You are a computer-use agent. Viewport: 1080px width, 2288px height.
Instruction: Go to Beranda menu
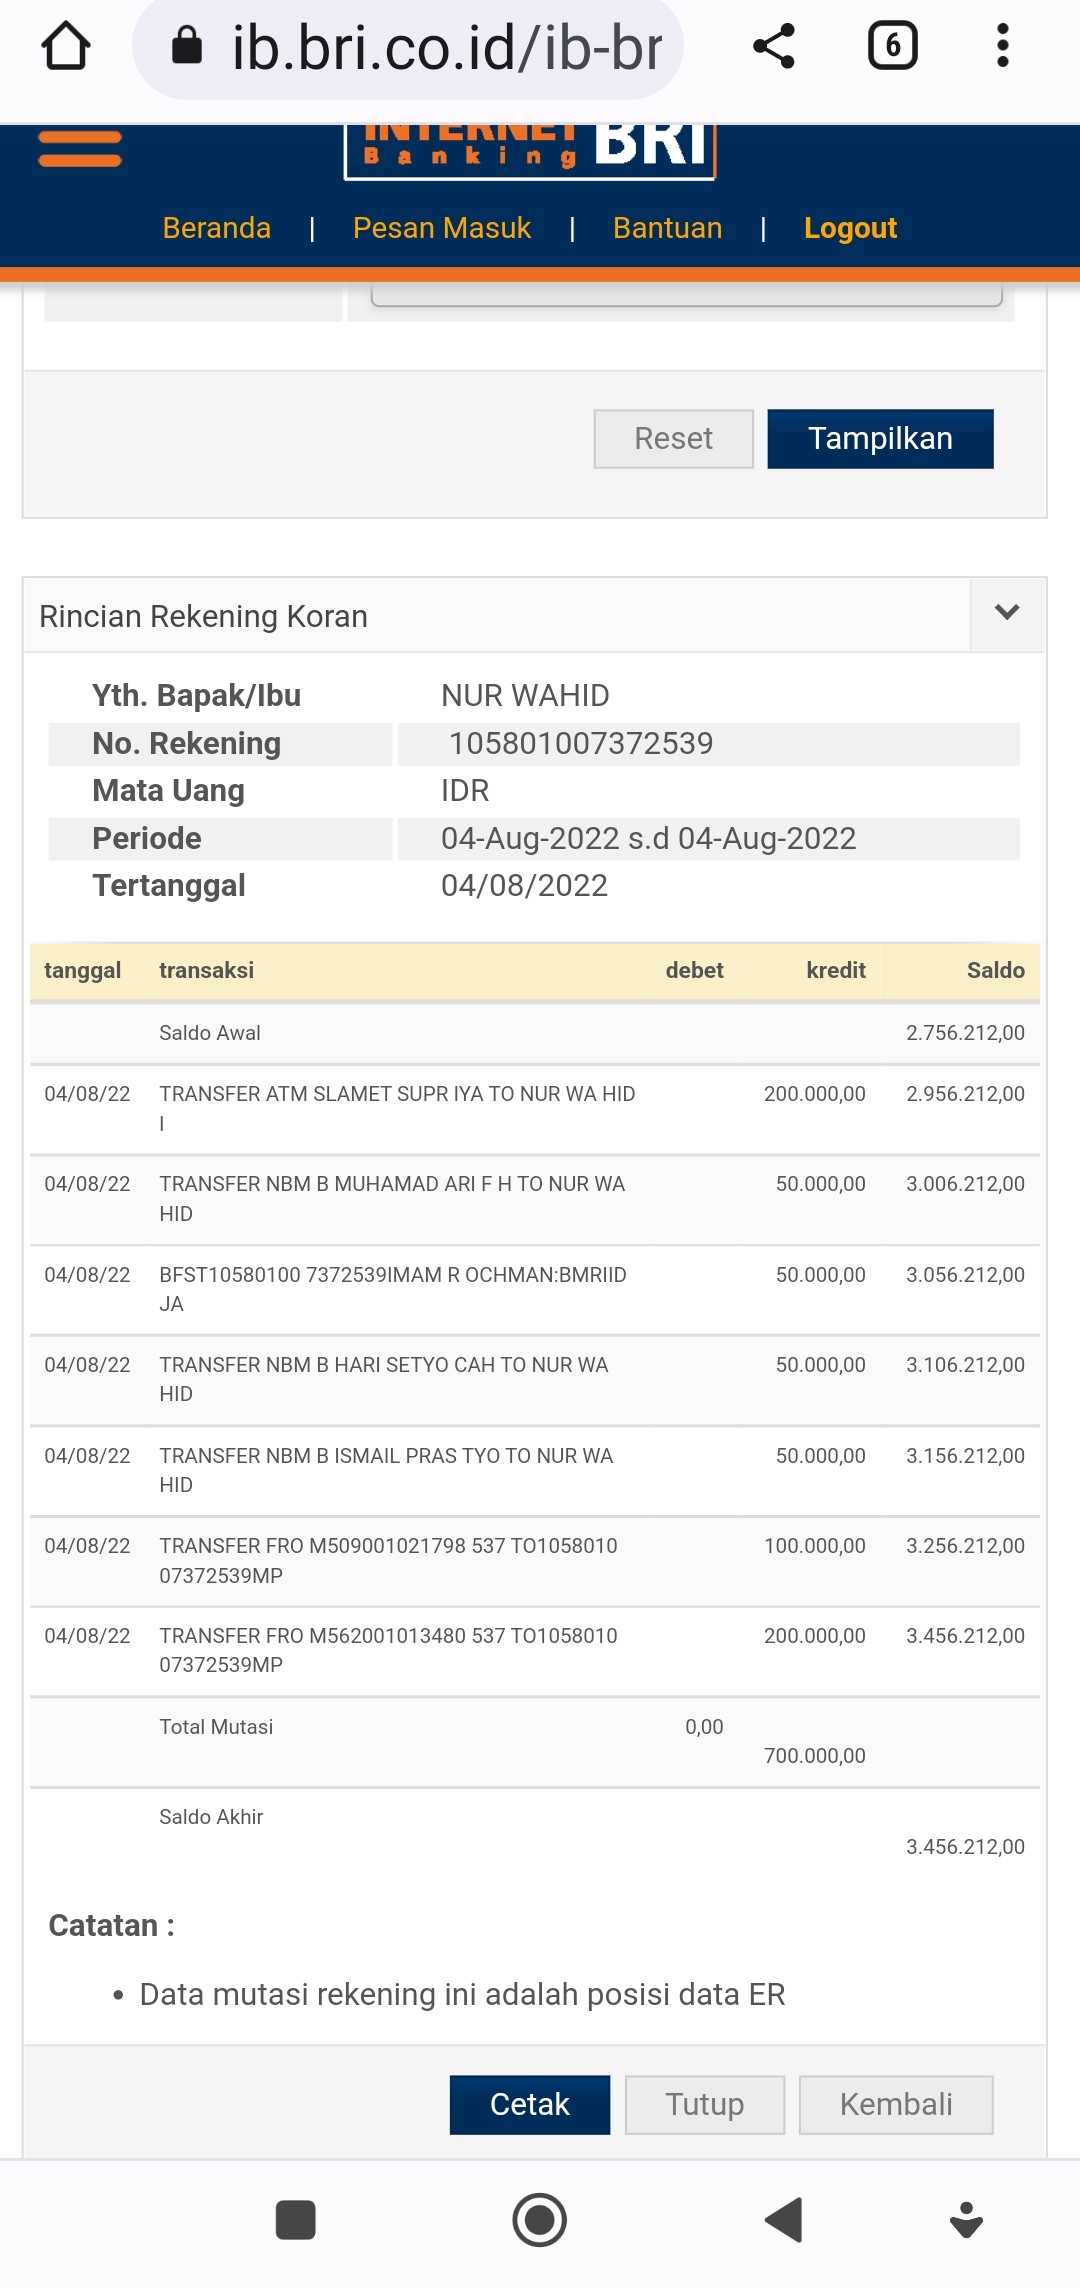216,228
